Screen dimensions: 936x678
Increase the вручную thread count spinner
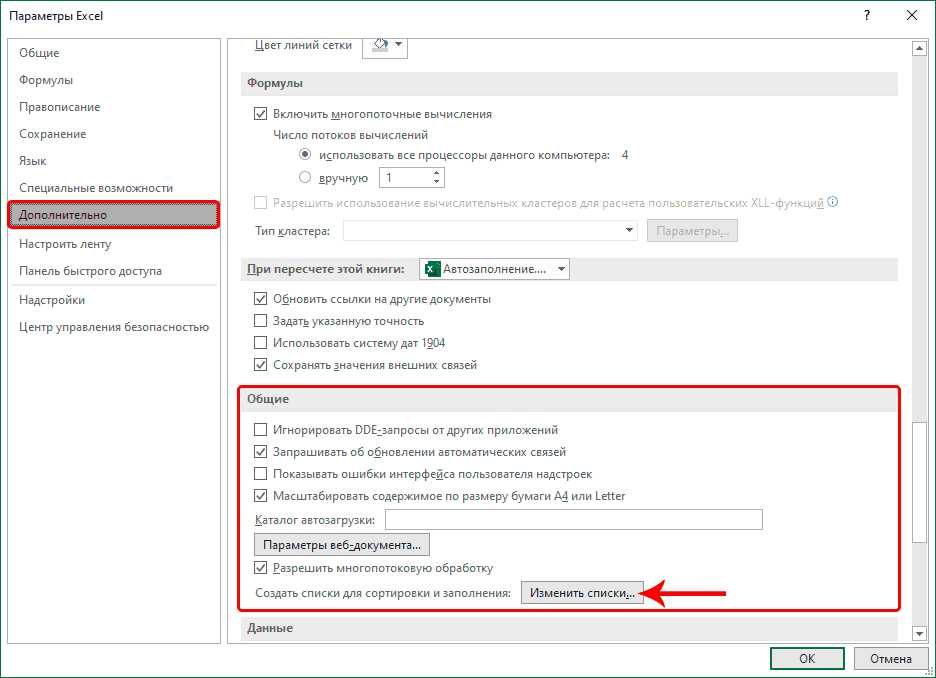click(436, 173)
